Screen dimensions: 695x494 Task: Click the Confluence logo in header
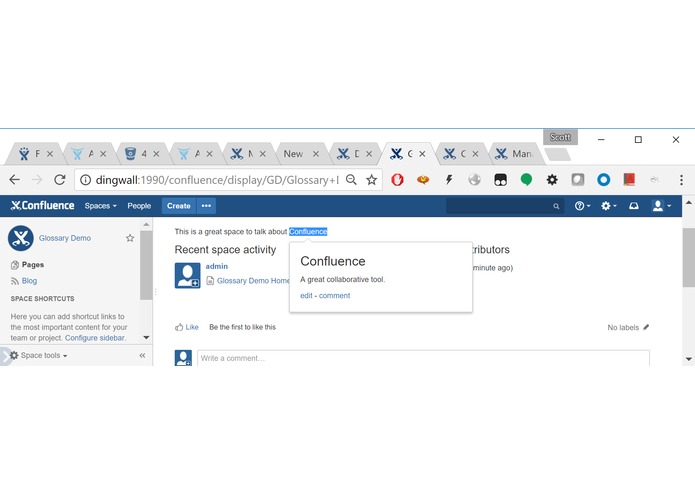click(x=42, y=206)
